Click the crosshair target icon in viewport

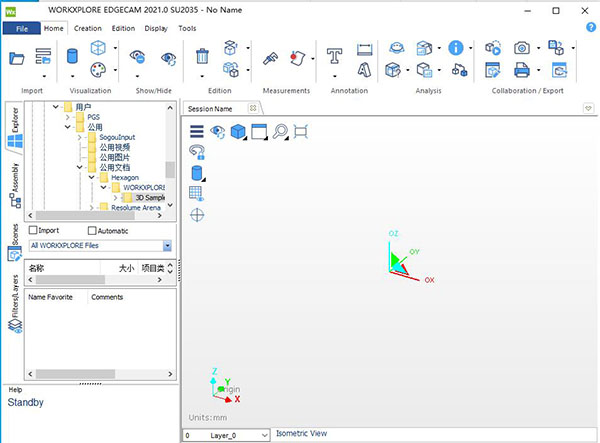pos(197,215)
